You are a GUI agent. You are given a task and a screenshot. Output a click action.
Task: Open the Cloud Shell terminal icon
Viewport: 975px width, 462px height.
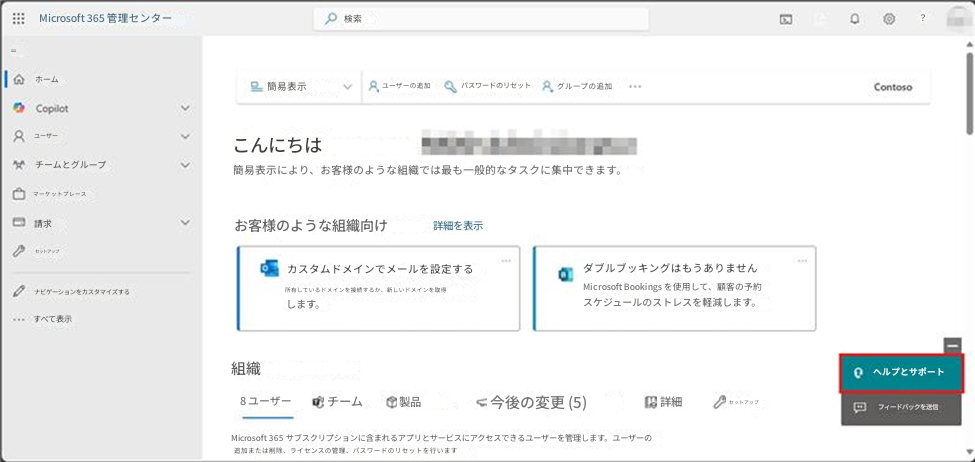point(786,19)
